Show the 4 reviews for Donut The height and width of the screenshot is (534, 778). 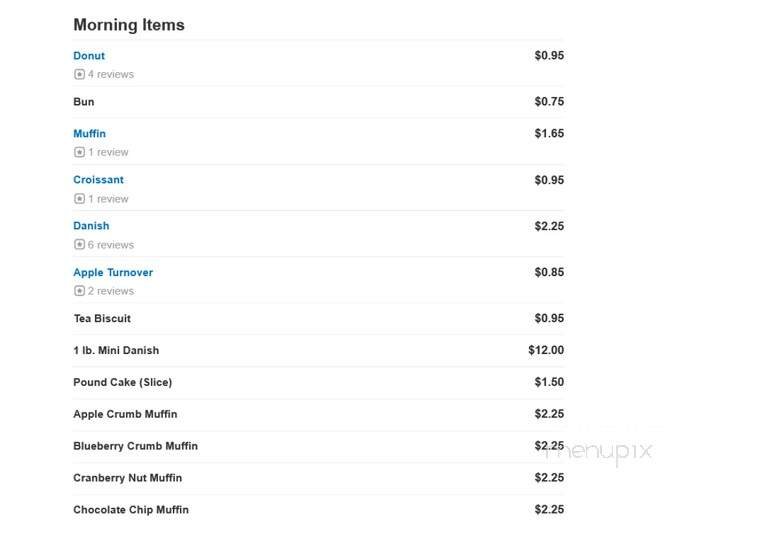coord(110,75)
